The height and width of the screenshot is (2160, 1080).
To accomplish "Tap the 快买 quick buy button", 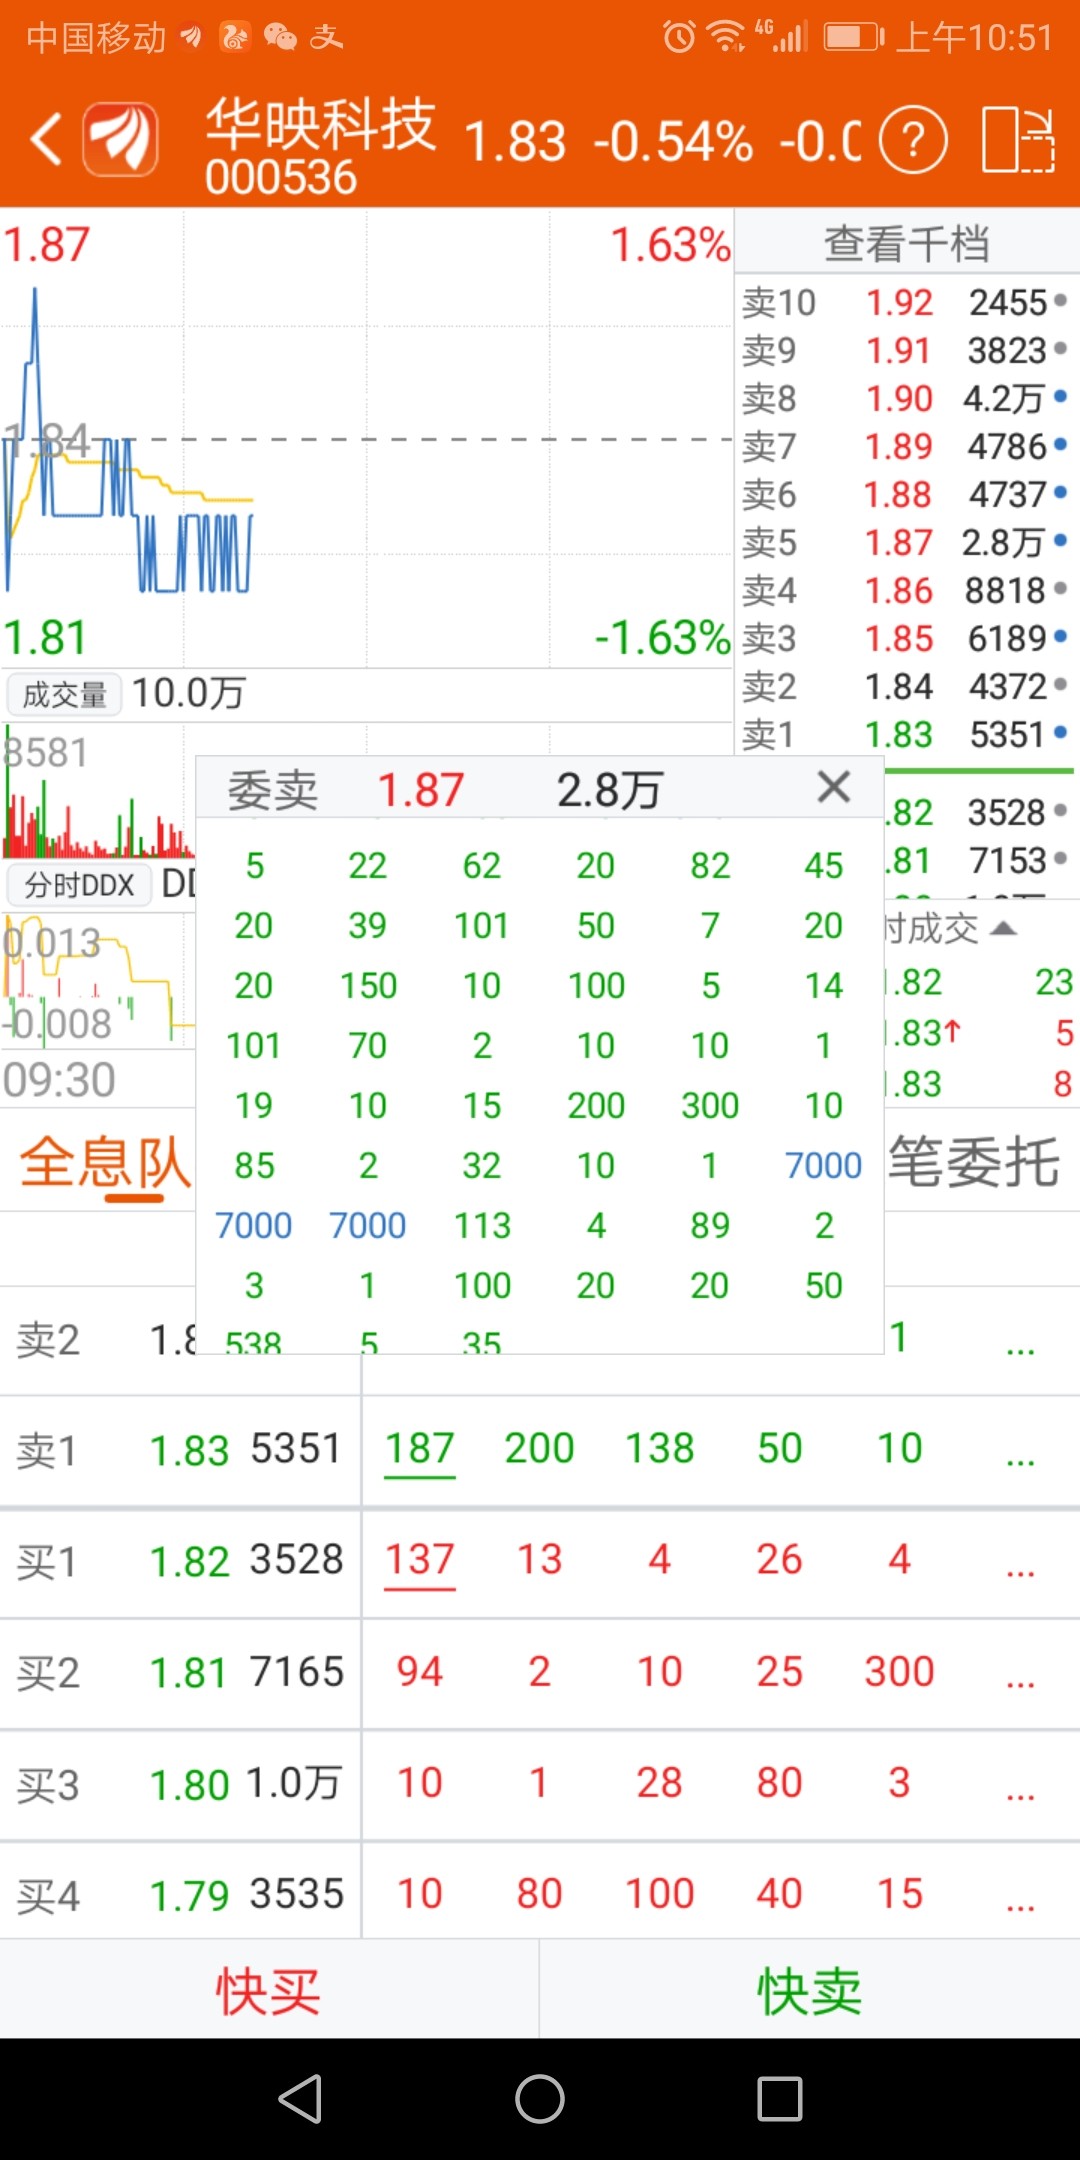I will (269, 1991).
